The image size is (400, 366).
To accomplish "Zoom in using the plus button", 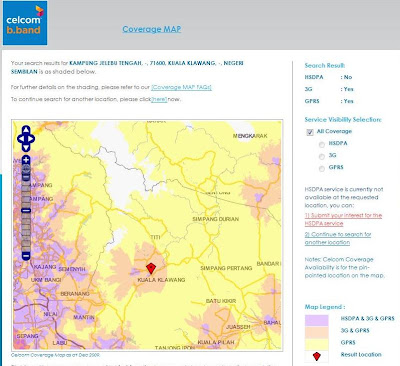I will 26,160.
